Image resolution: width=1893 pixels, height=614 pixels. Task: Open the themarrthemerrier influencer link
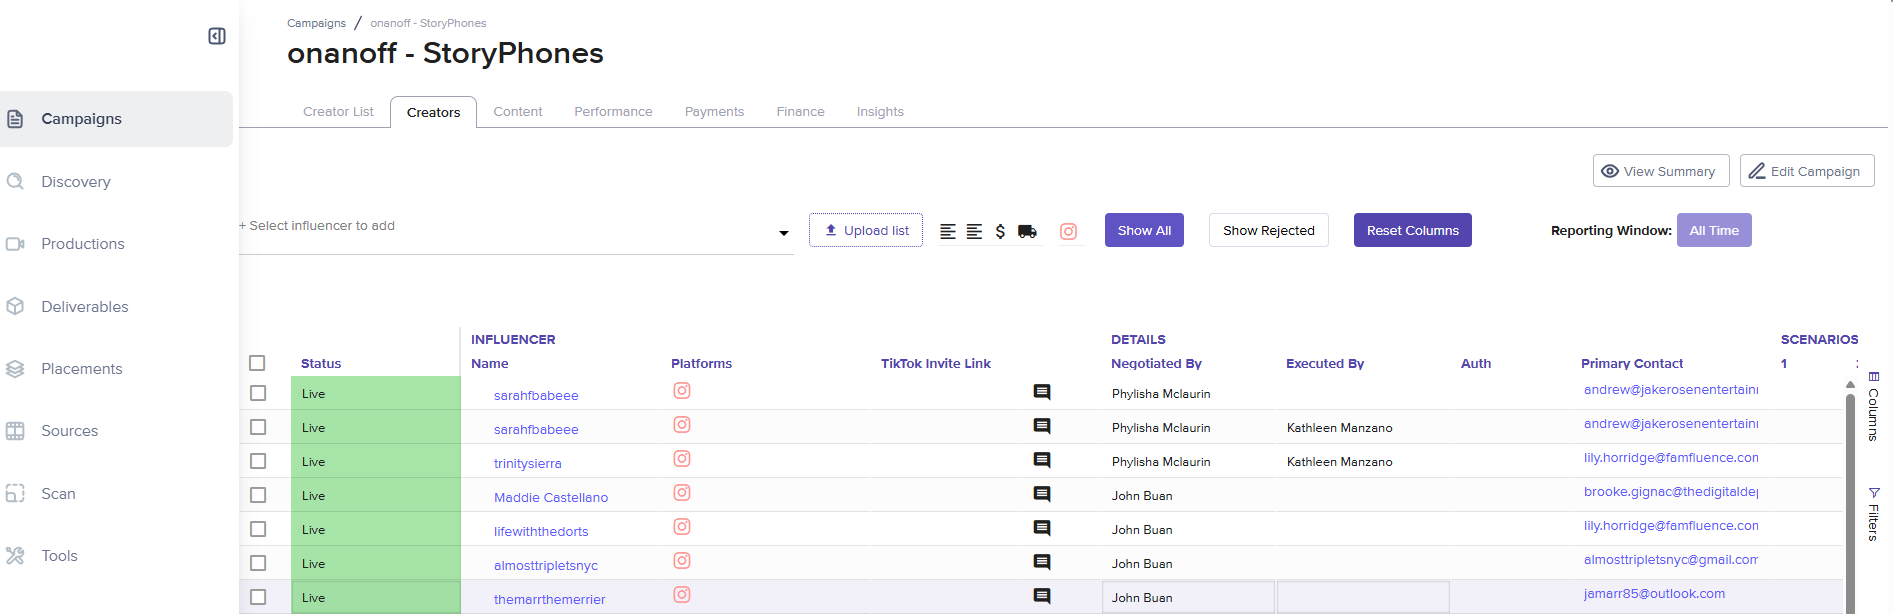coord(550,599)
